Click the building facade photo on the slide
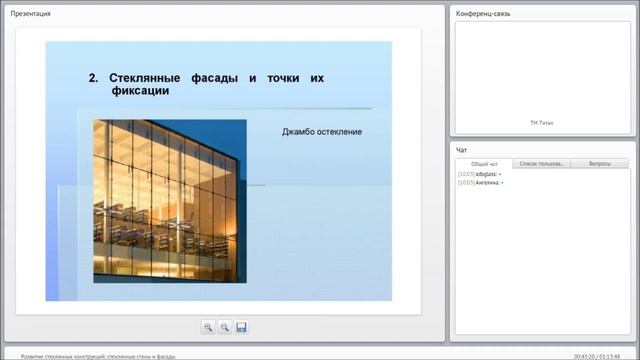 click(170, 201)
